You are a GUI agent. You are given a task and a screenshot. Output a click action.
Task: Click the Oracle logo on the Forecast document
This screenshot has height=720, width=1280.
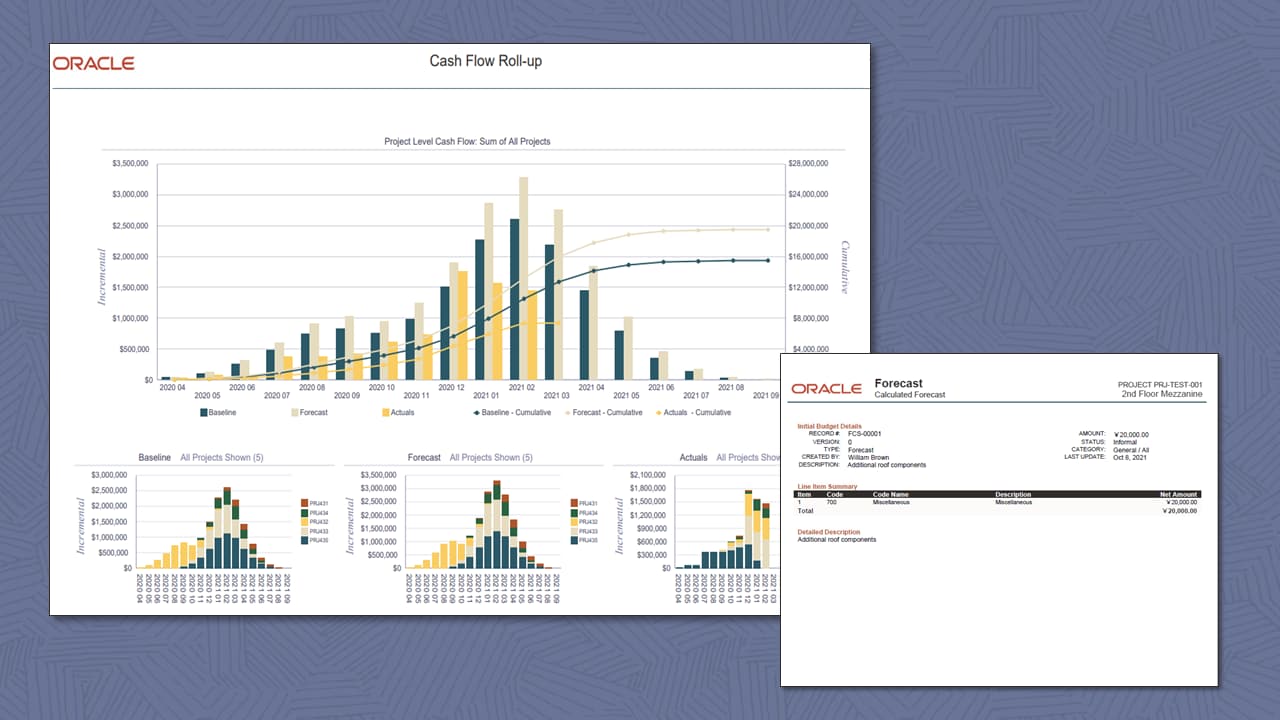pos(825,390)
